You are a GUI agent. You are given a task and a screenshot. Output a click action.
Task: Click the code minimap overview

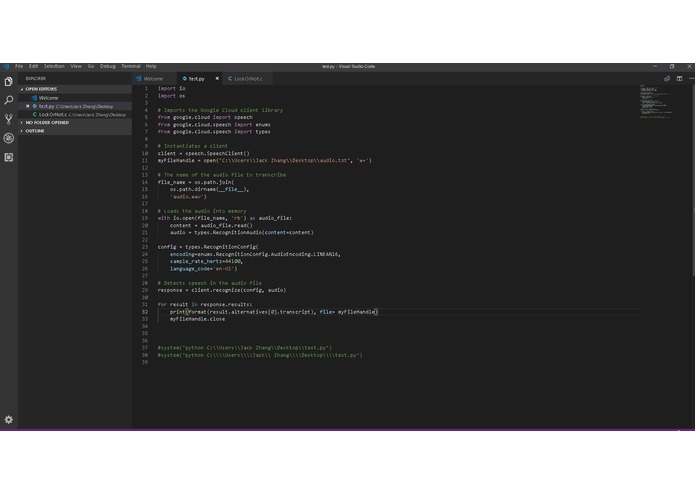click(x=656, y=102)
